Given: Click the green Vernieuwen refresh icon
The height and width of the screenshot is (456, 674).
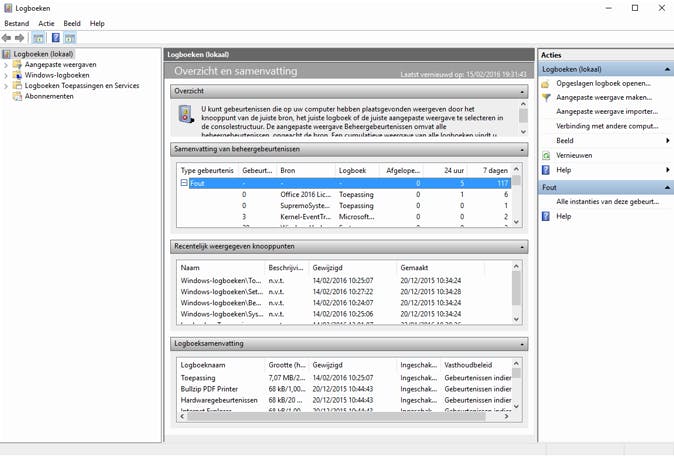Looking at the screenshot, I should 546,156.
